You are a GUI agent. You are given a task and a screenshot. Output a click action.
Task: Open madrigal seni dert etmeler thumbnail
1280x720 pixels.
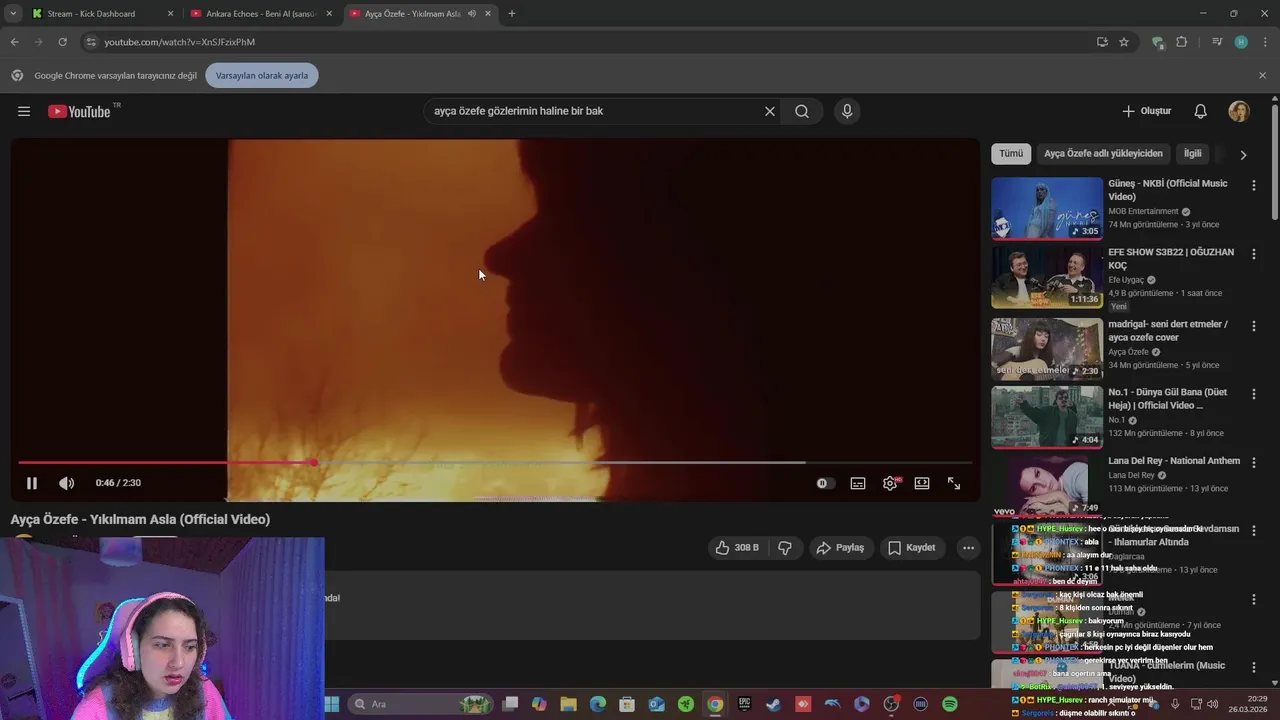[1047, 349]
